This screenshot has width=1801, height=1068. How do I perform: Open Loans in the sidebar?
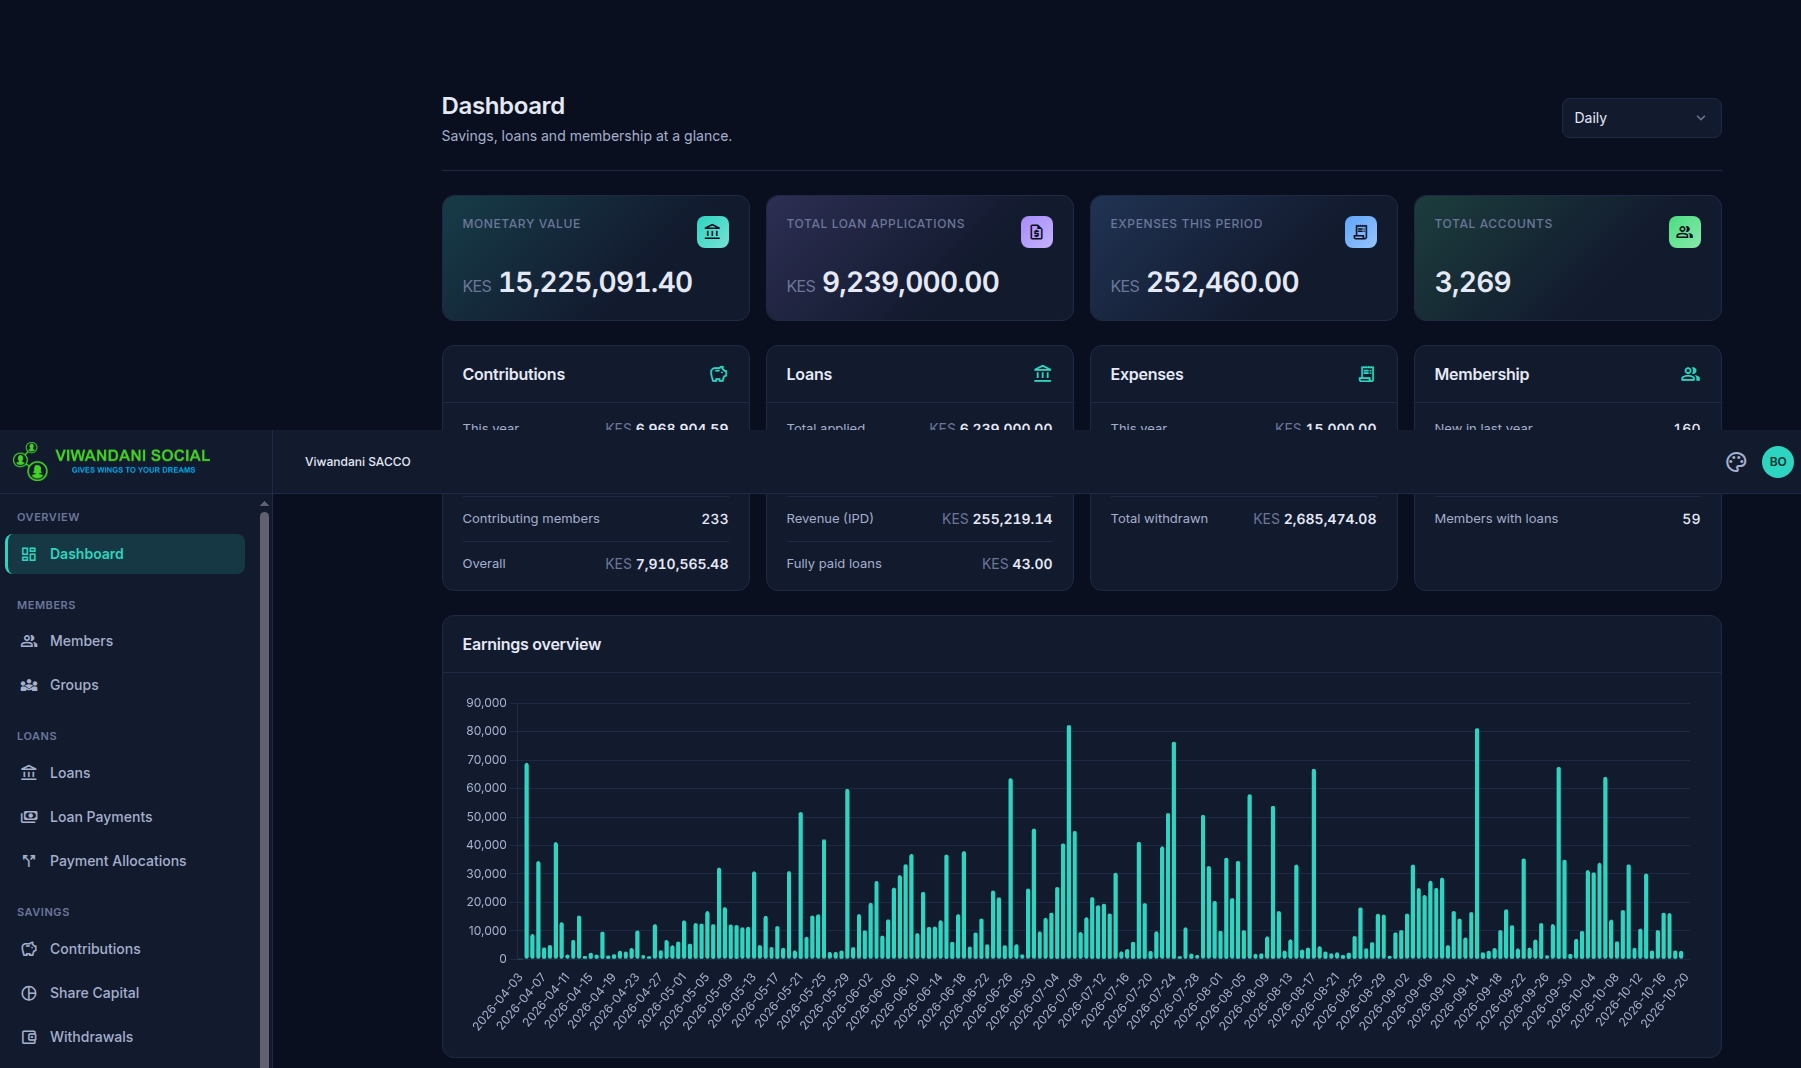(x=125, y=773)
